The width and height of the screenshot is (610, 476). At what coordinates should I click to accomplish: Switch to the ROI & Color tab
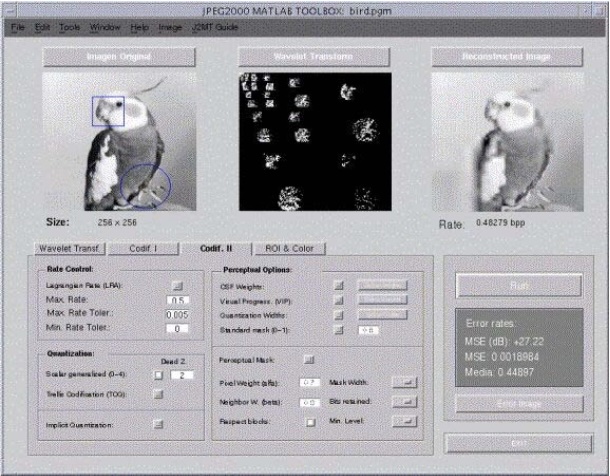[x=289, y=248]
